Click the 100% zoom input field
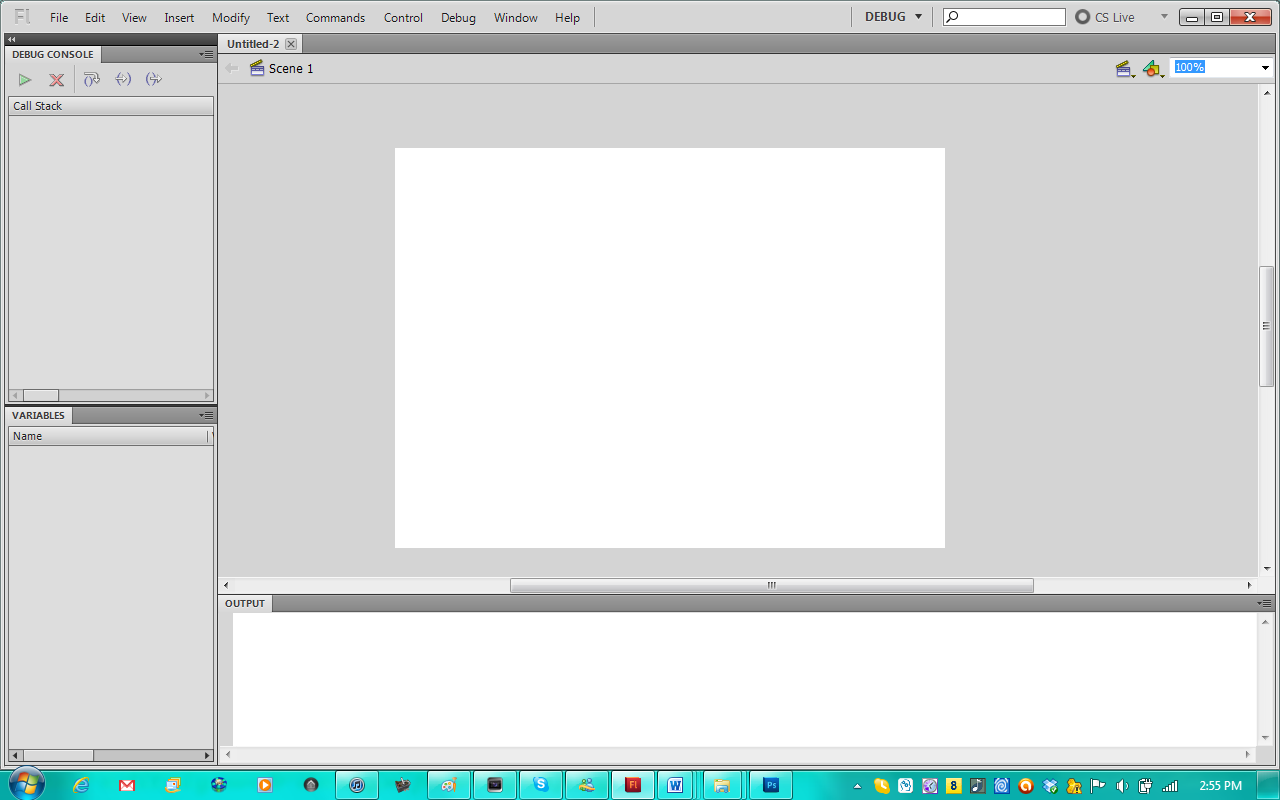The height and width of the screenshot is (800, 1280). tap(1214, 68)
